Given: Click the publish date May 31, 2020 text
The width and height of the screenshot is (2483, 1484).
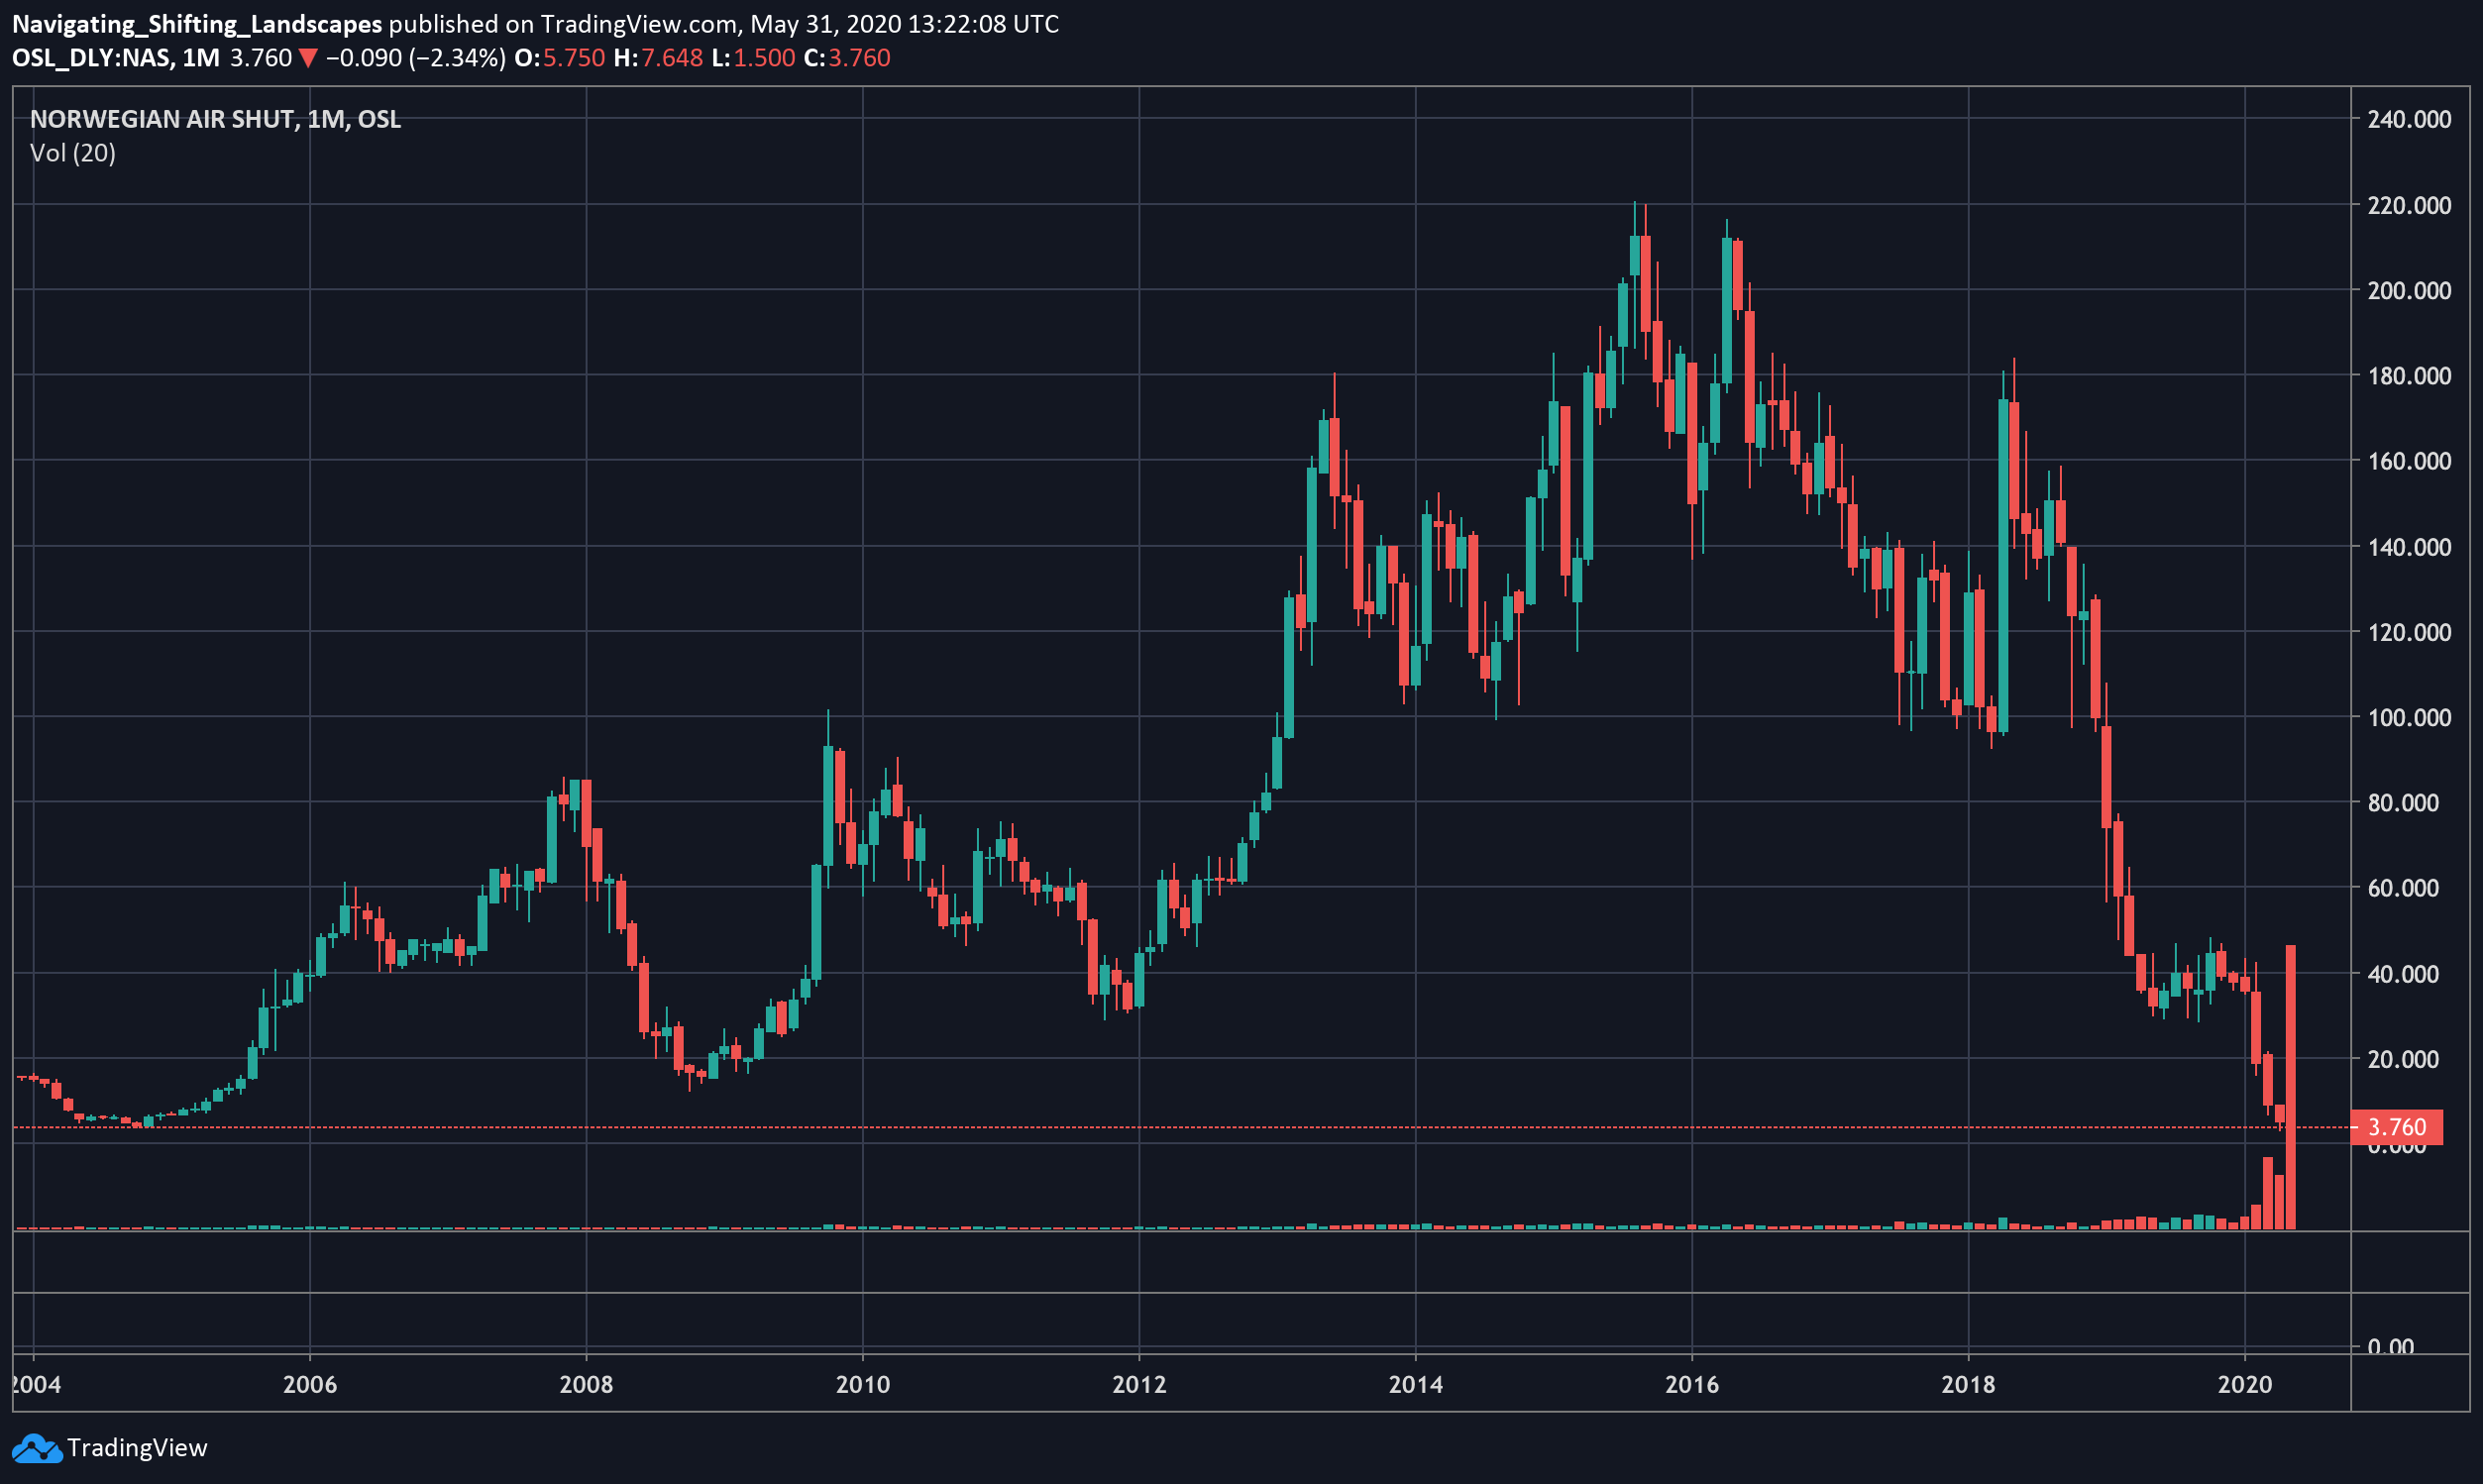Looking at the screenshot, I should tap(824, 24).
